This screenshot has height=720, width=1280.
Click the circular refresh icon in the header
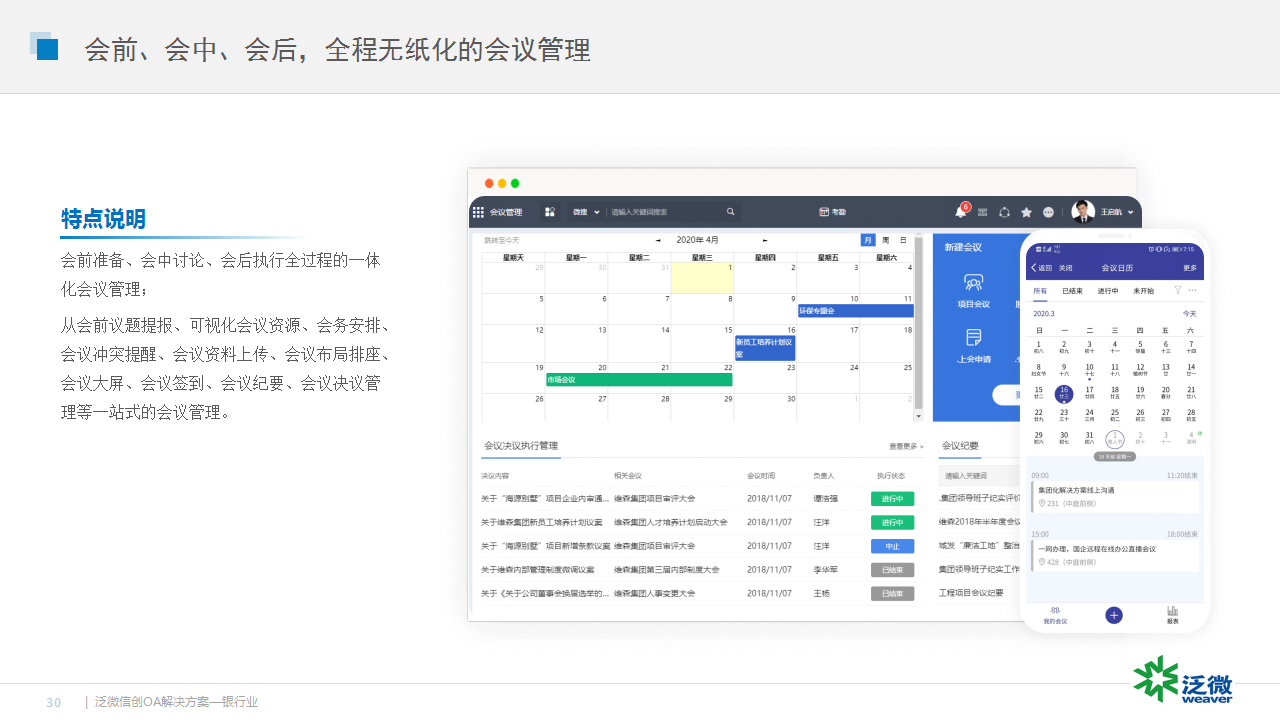pyautogui.click(x=1004, y=212)
